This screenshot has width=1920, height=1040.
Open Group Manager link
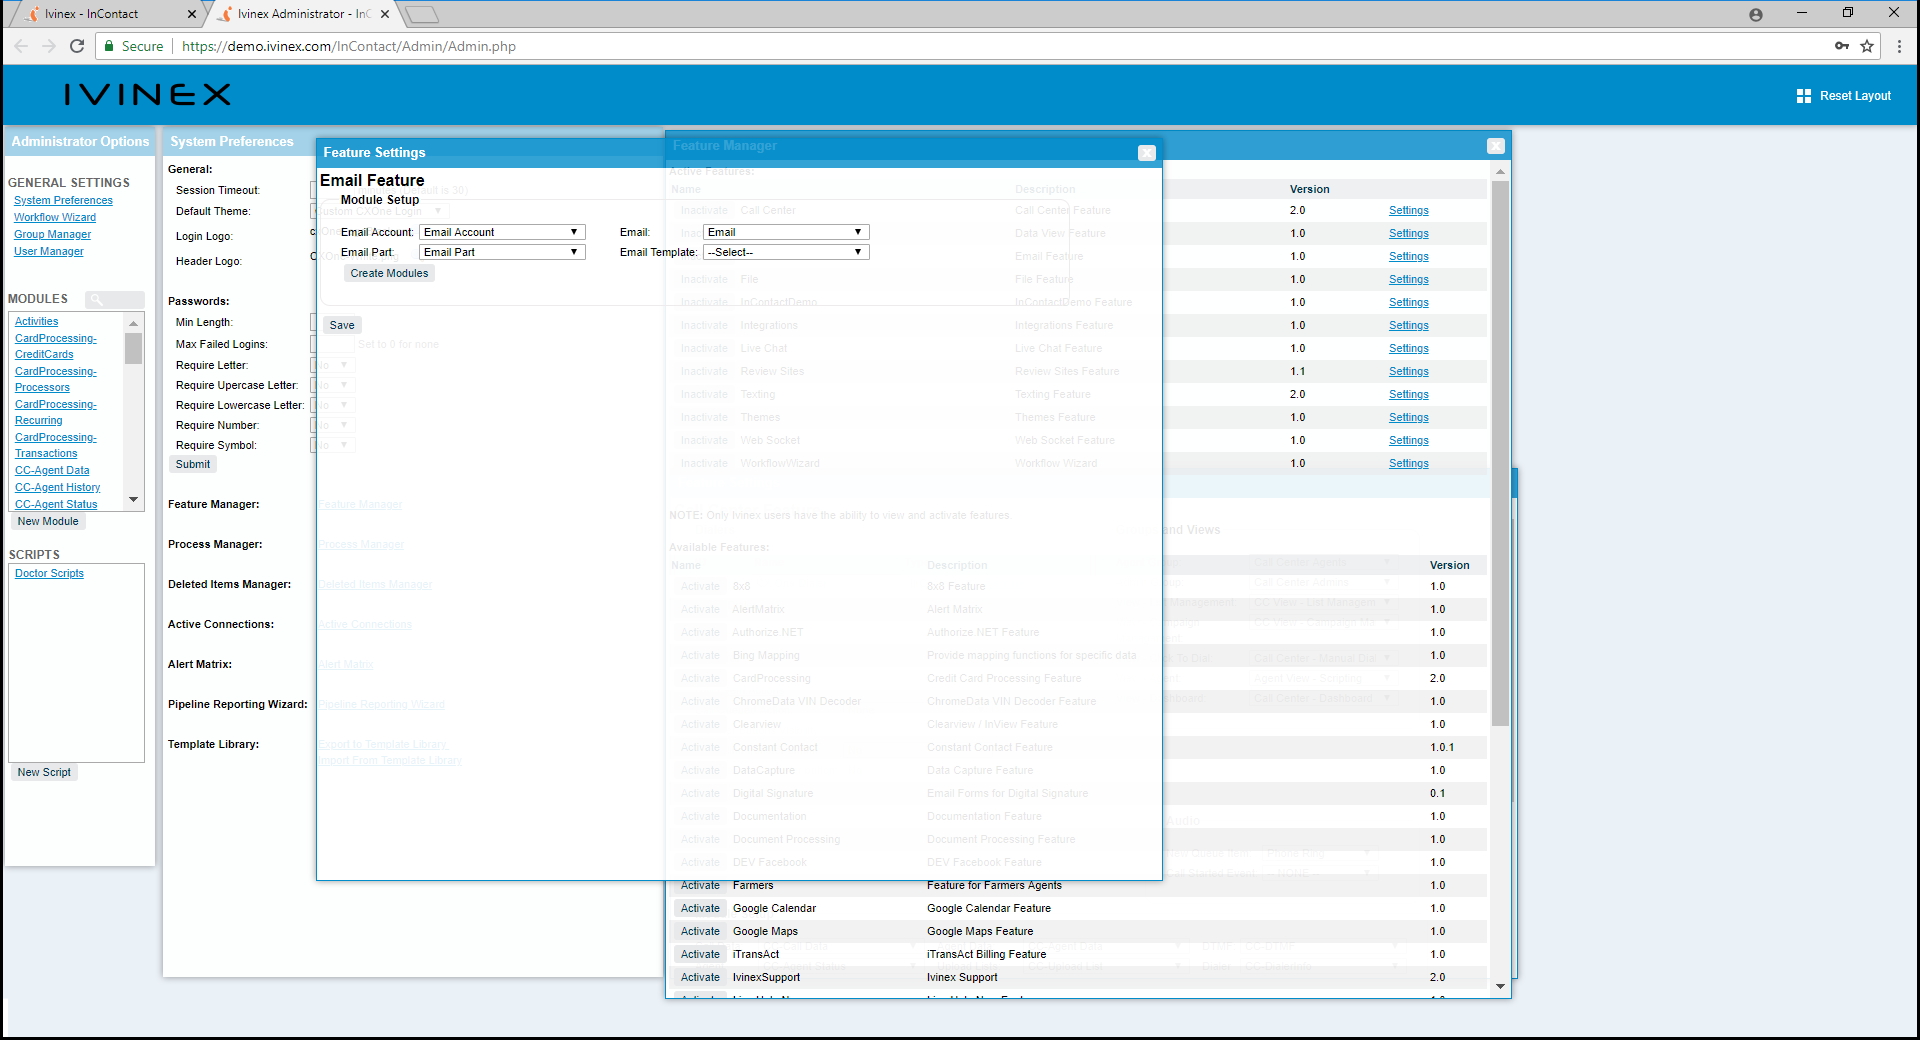(52, 234)
